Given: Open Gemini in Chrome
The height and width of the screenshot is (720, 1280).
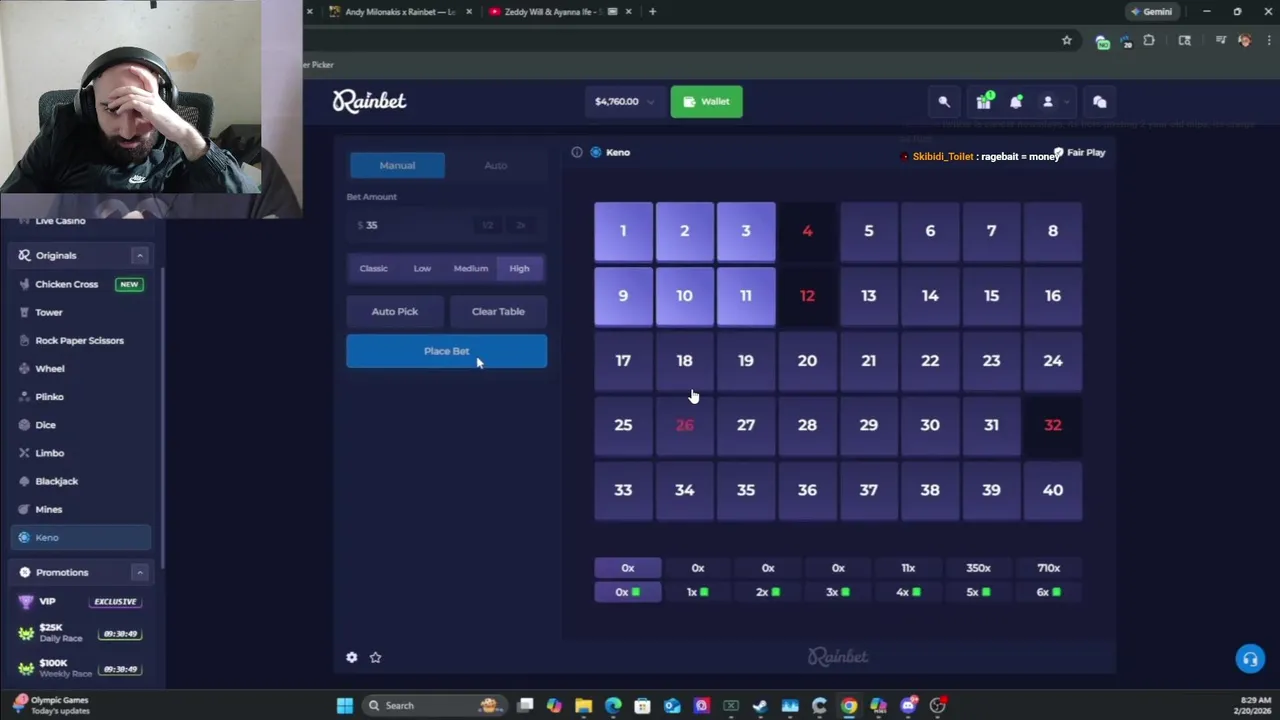Looking at the screenshot, I should coord(1150,11).
